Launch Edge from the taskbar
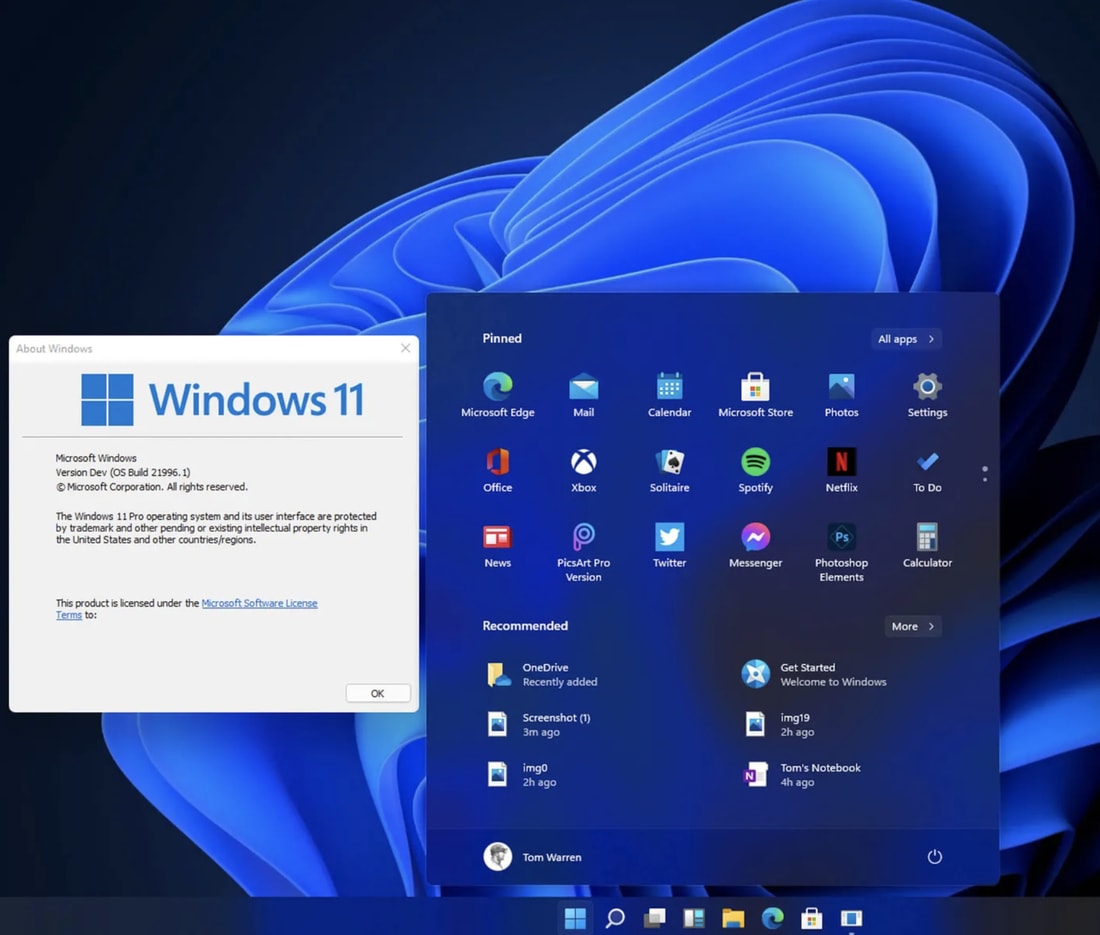1100x935 pixels. (x=772, y=918)
